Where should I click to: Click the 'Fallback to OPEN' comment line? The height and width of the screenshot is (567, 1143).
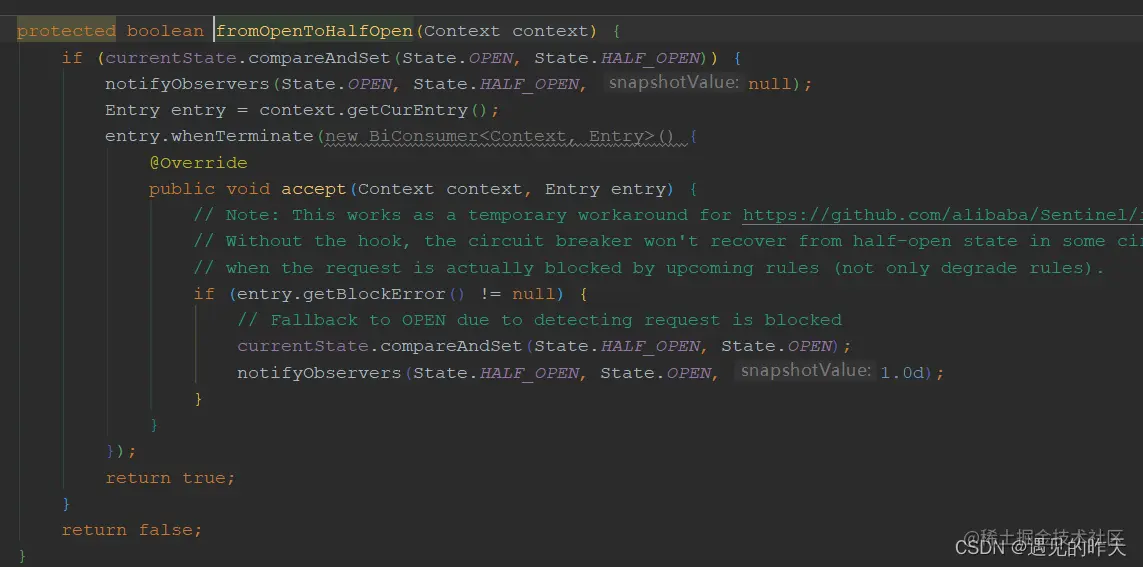tap(539, 320)
